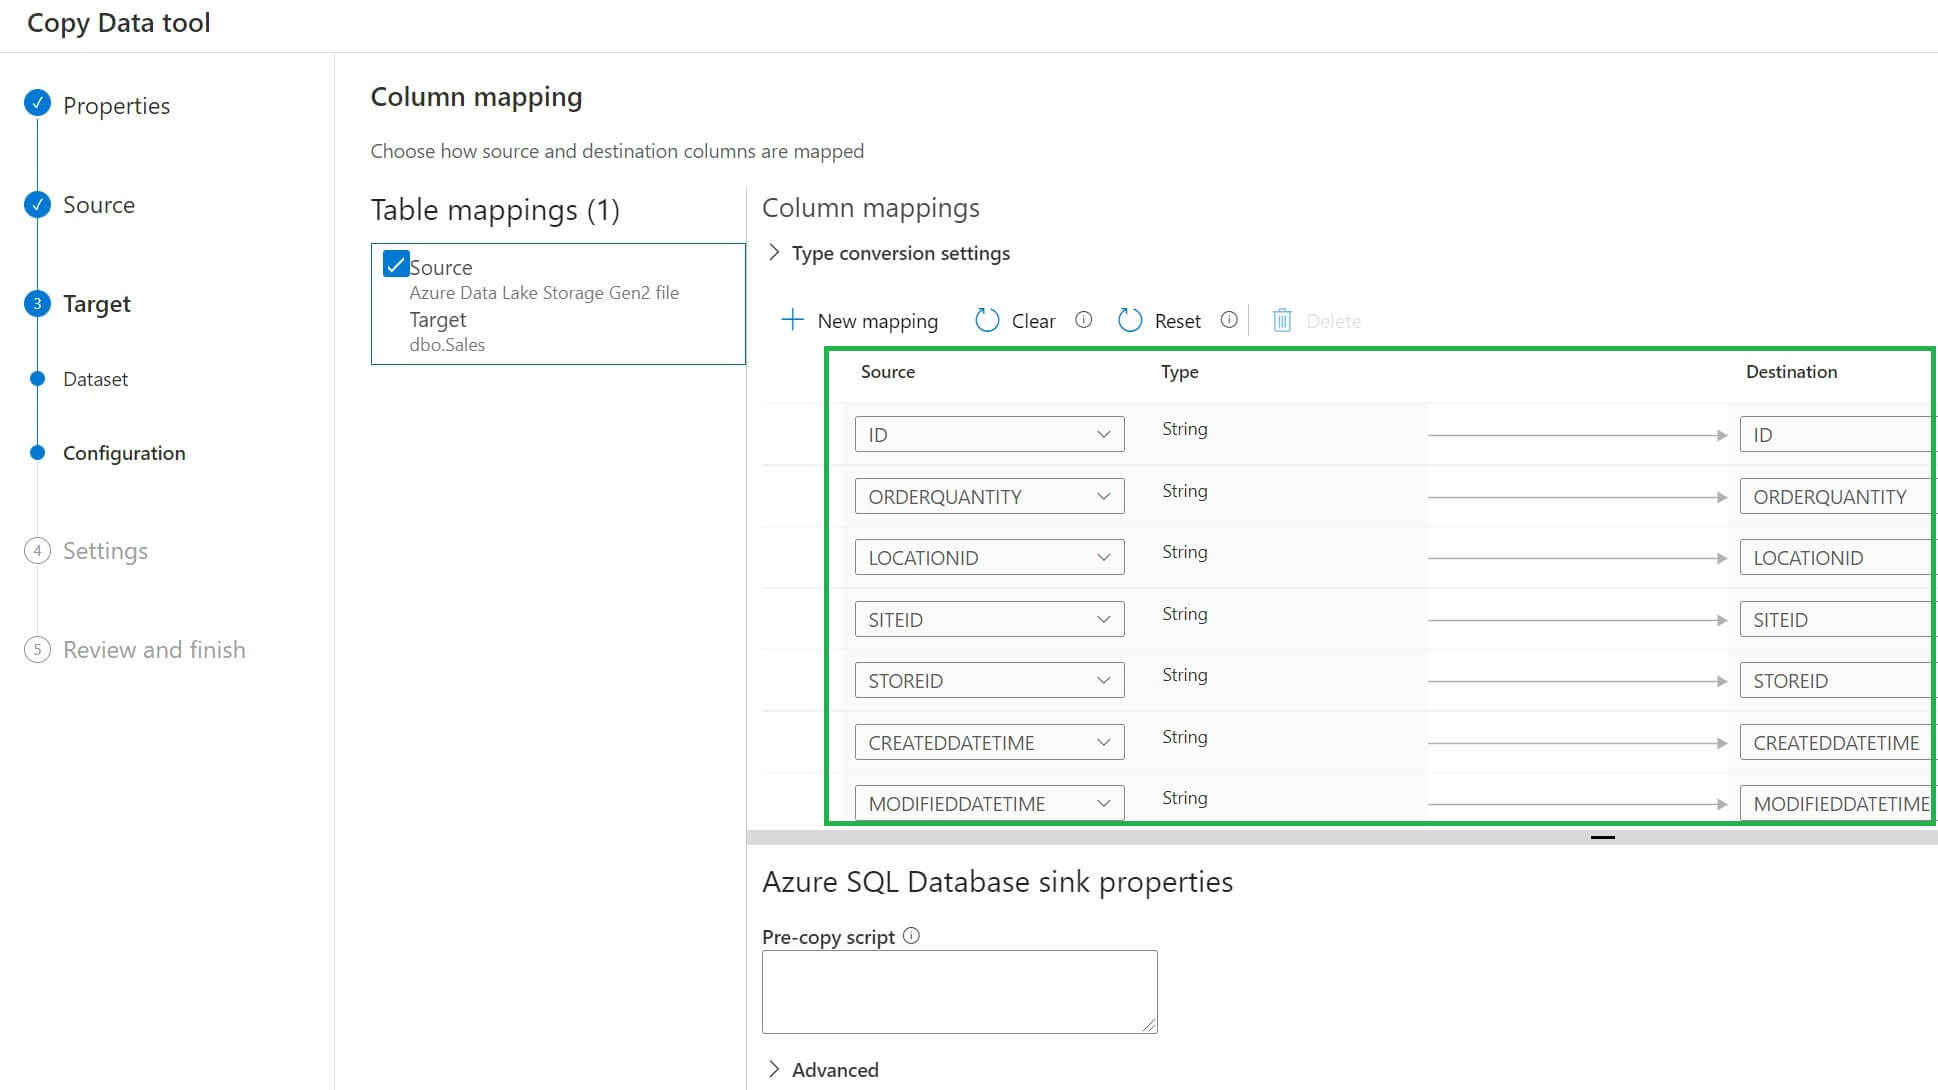Click the New mapping plus icon
This screenshot has width=1938, height=1090.
(x=792, y=320)
